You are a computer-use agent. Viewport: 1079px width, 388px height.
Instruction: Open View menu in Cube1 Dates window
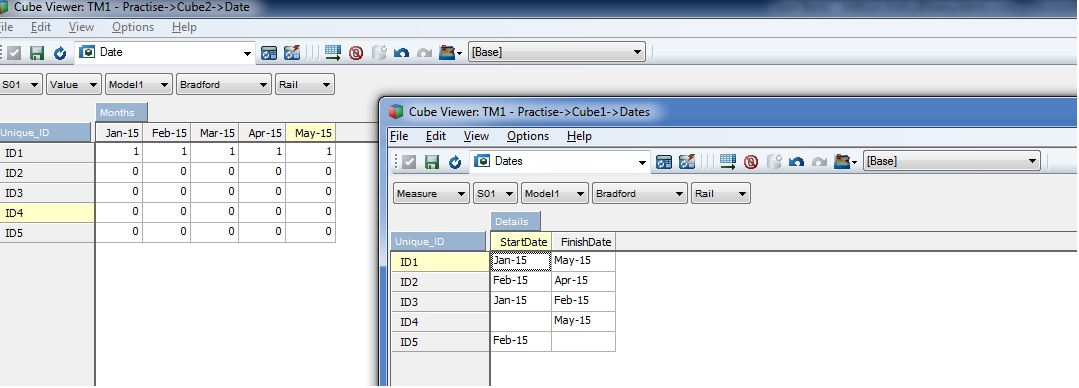point(476,136)
